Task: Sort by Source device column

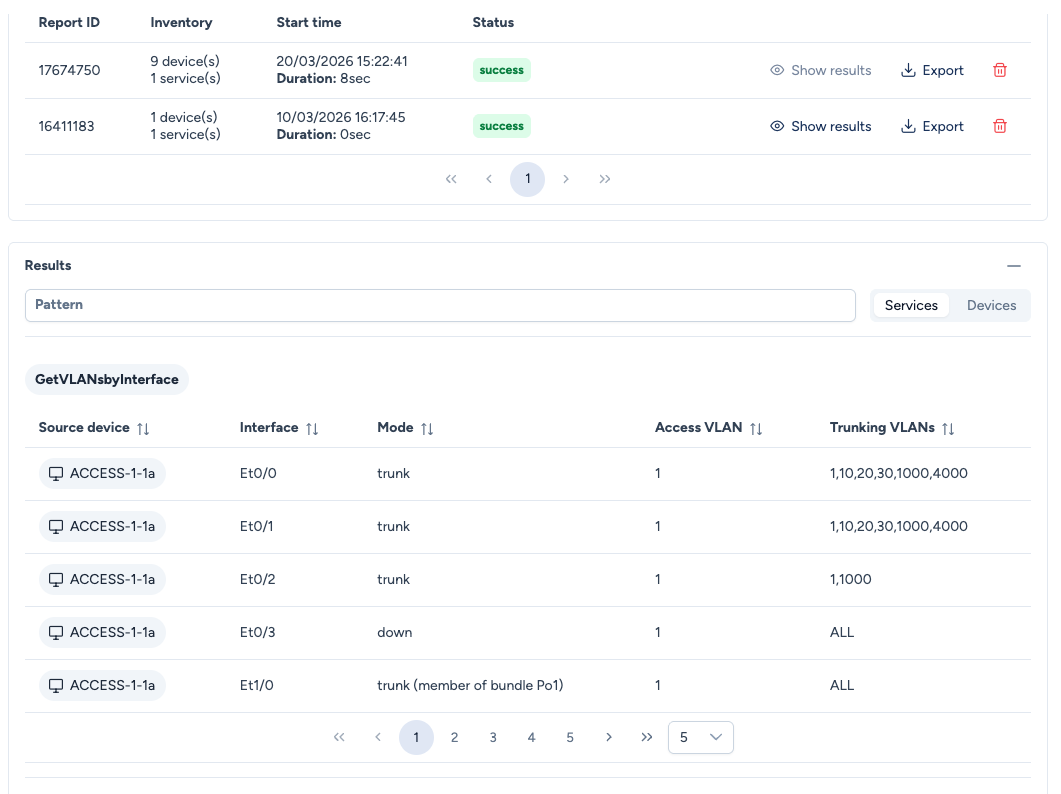Action: point(143,428)
